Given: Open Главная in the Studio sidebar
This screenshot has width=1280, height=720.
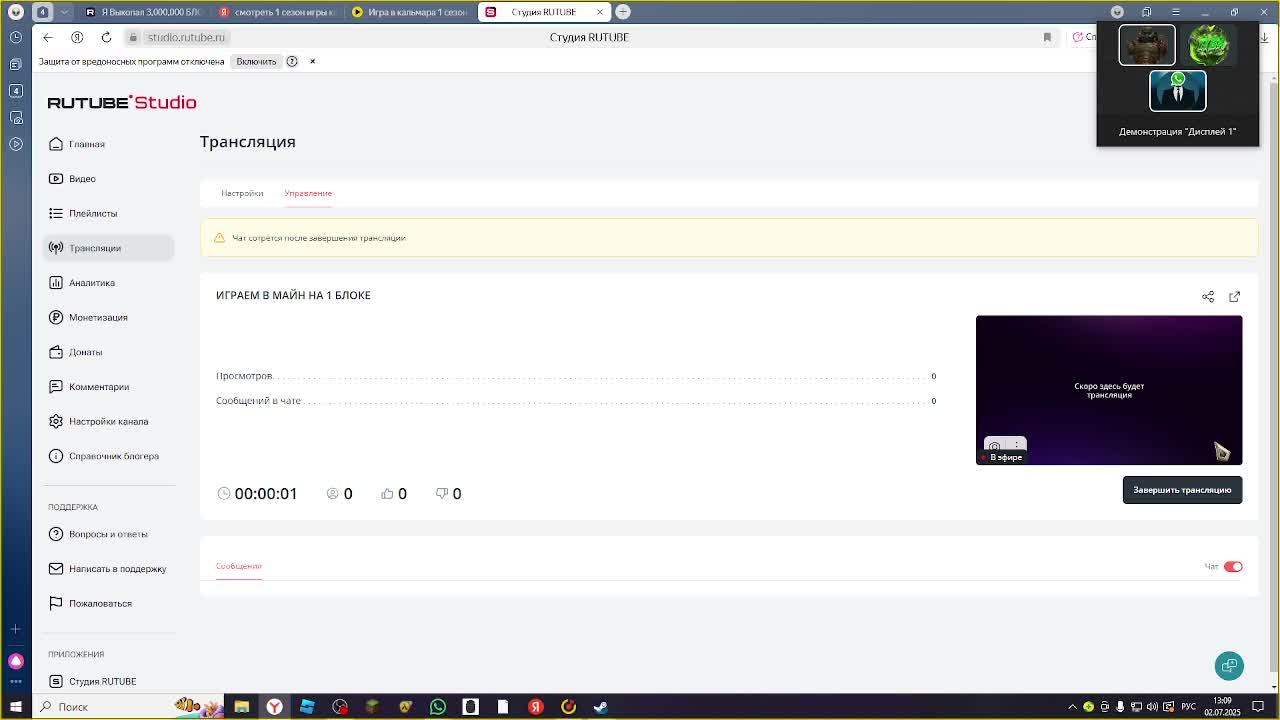Looking at the screenshot, I should (x=87, y=144).
